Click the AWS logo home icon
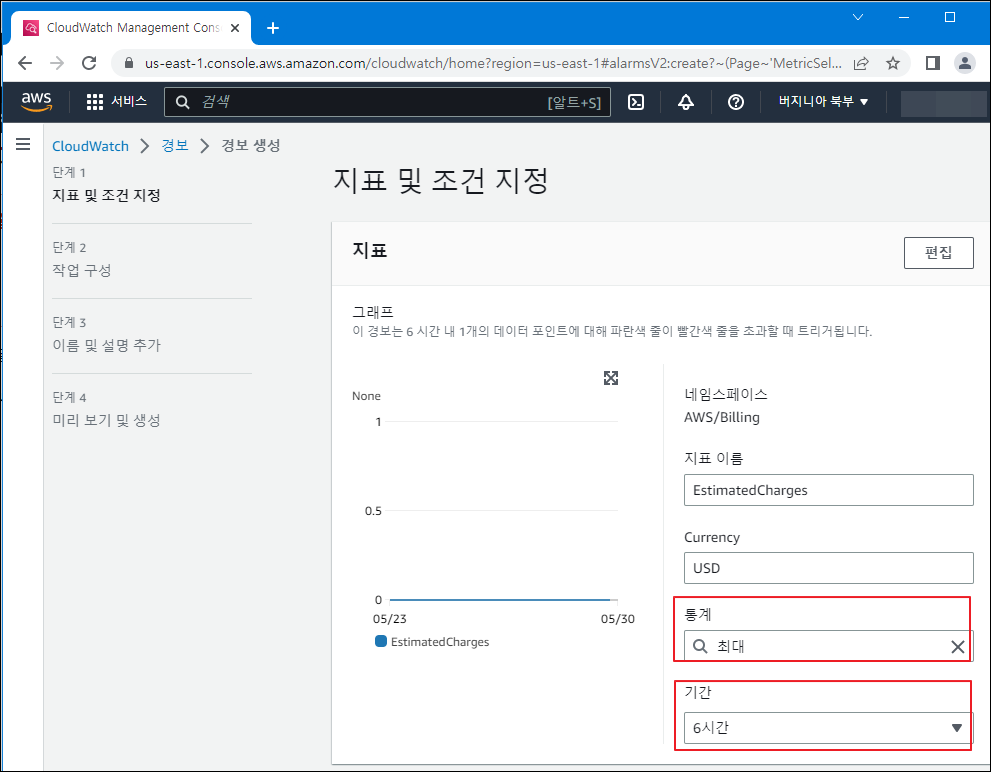The image size is (991, 772). pyautogui.click(x=36, y=101)
